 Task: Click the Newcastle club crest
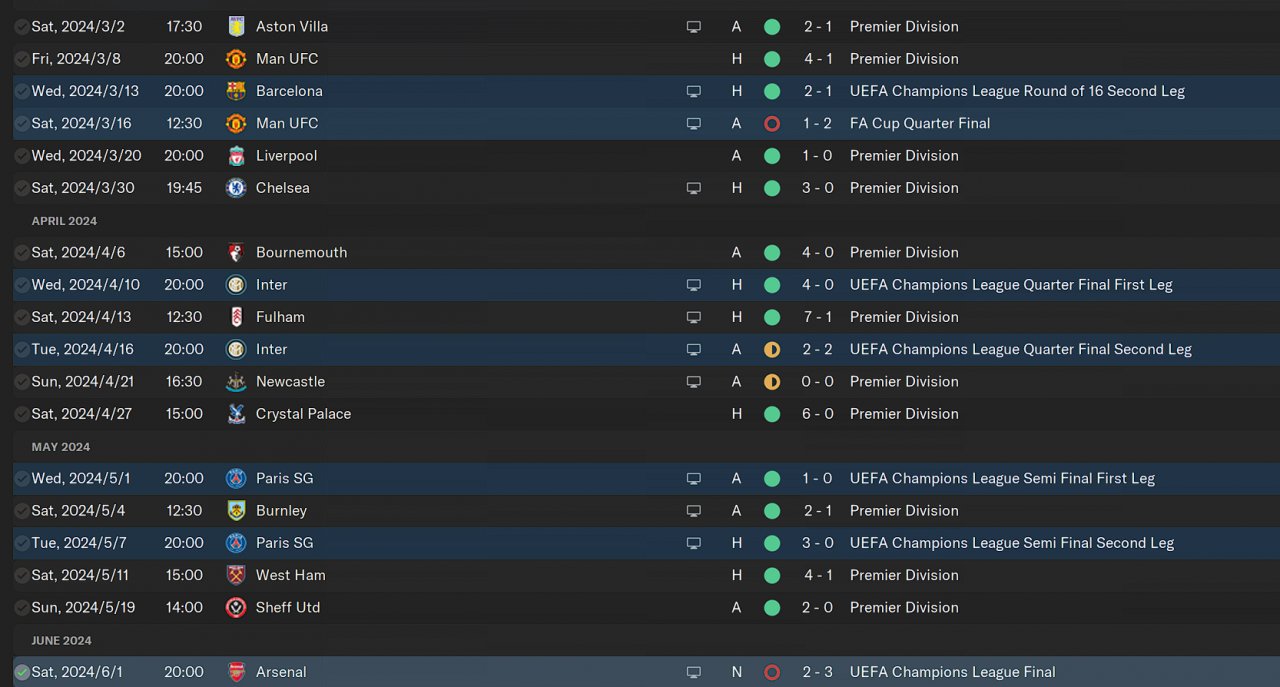tap(236, 382)
